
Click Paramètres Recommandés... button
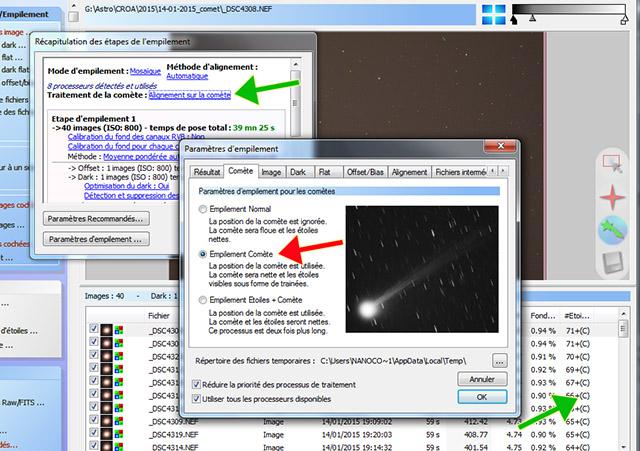click(96, 219)
